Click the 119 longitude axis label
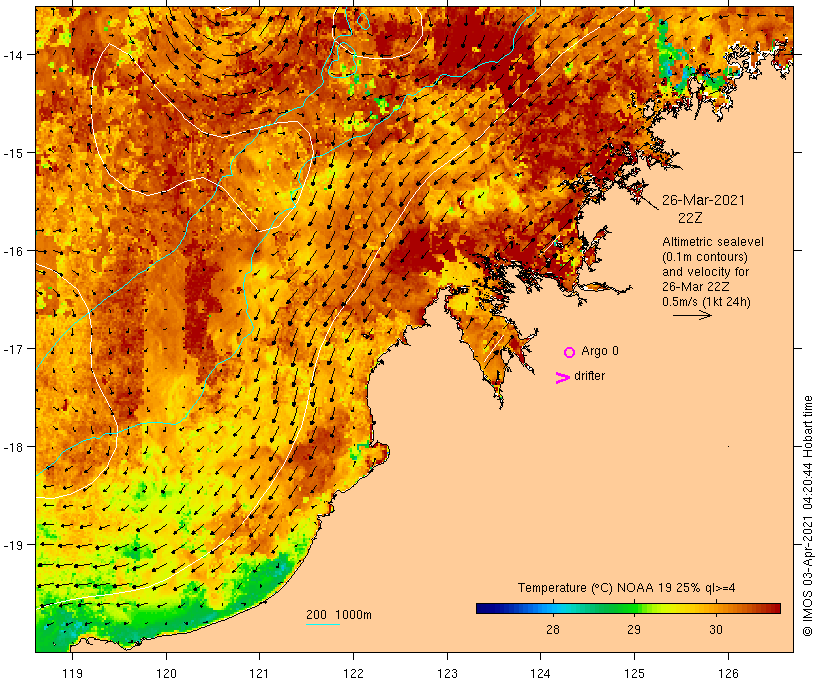 [x=72, y=673]
